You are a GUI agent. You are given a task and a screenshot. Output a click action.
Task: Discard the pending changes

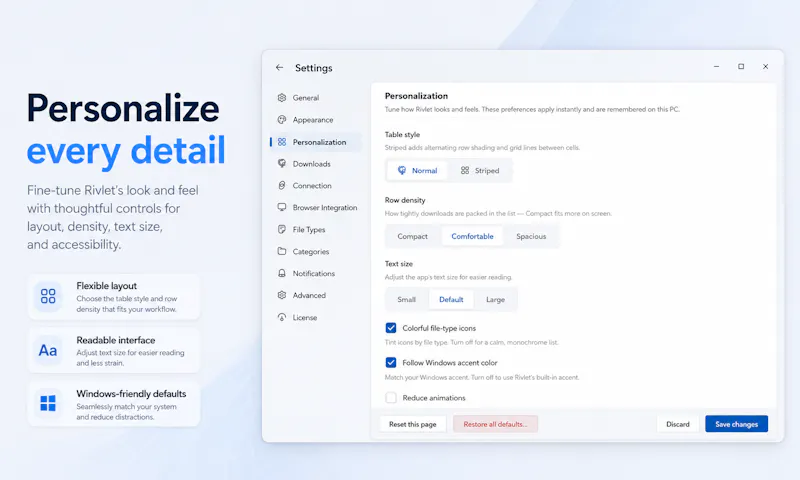coord(678,424)
